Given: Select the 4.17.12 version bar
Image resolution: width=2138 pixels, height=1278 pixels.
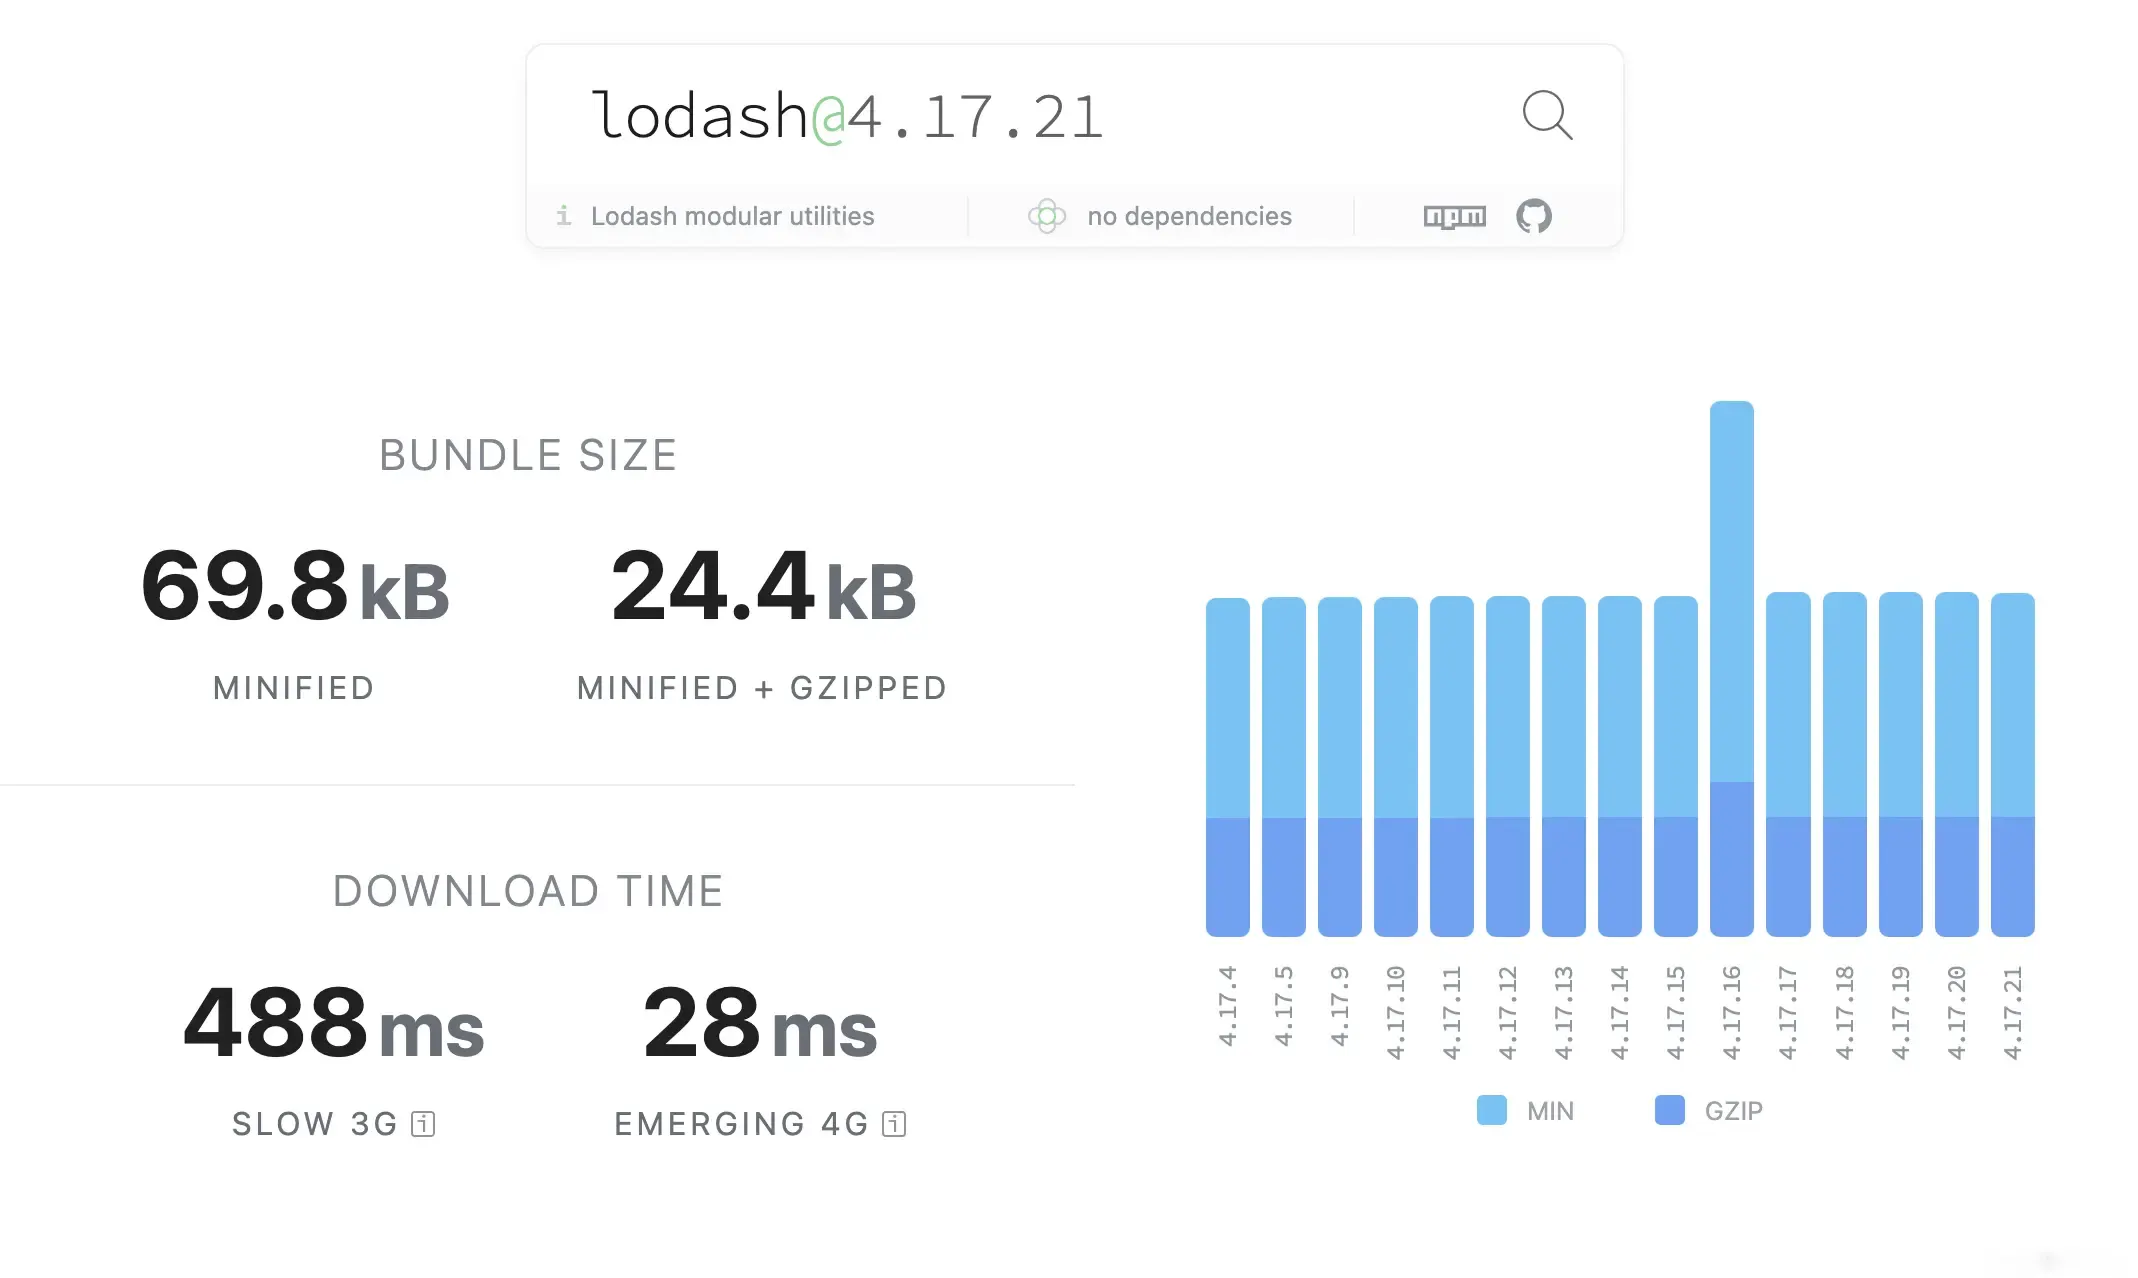Looking at the screenshot, I should 1507,767.
